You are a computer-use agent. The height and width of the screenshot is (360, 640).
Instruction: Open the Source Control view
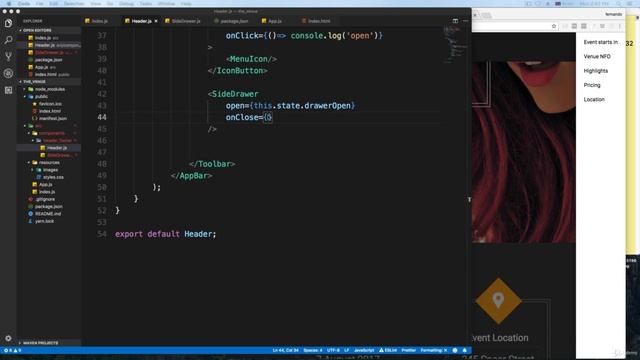coord(8,57)
